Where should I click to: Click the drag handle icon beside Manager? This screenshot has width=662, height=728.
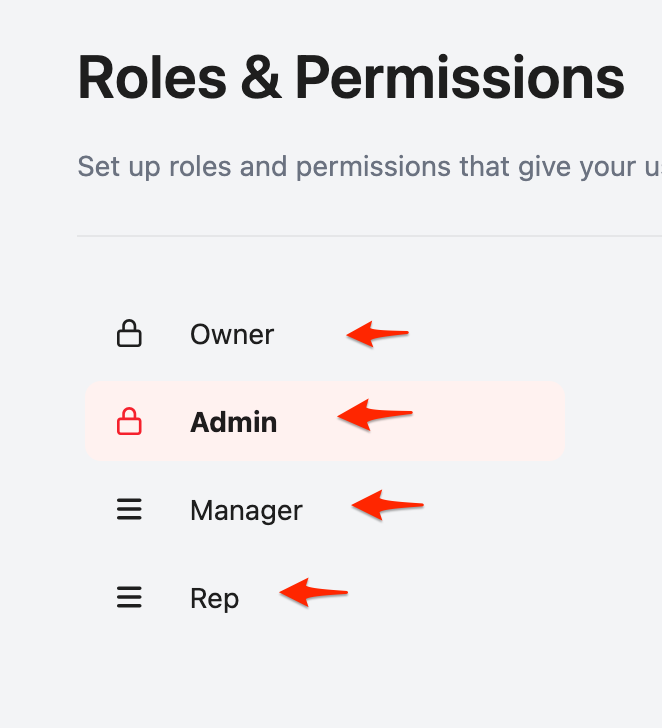pos(129,510)
